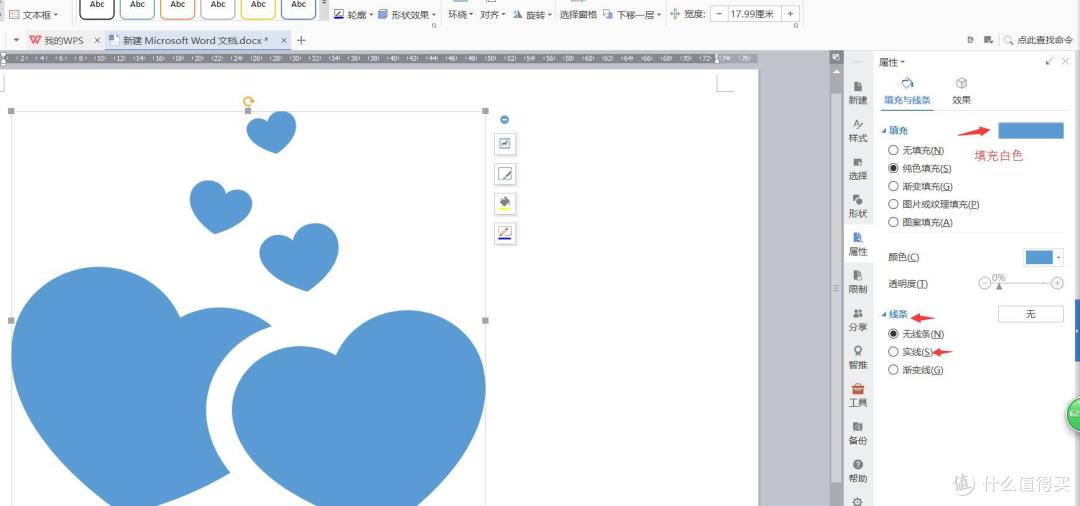Select 无填充 no fill option
The image size is (1080, 506).
pos(916,150)
